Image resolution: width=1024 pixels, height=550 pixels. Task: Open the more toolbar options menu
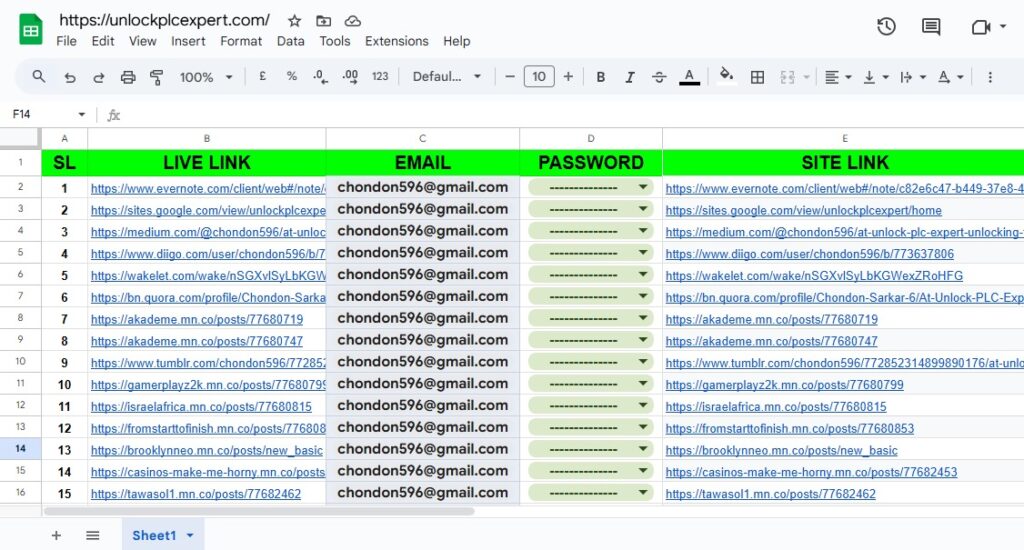990,77
